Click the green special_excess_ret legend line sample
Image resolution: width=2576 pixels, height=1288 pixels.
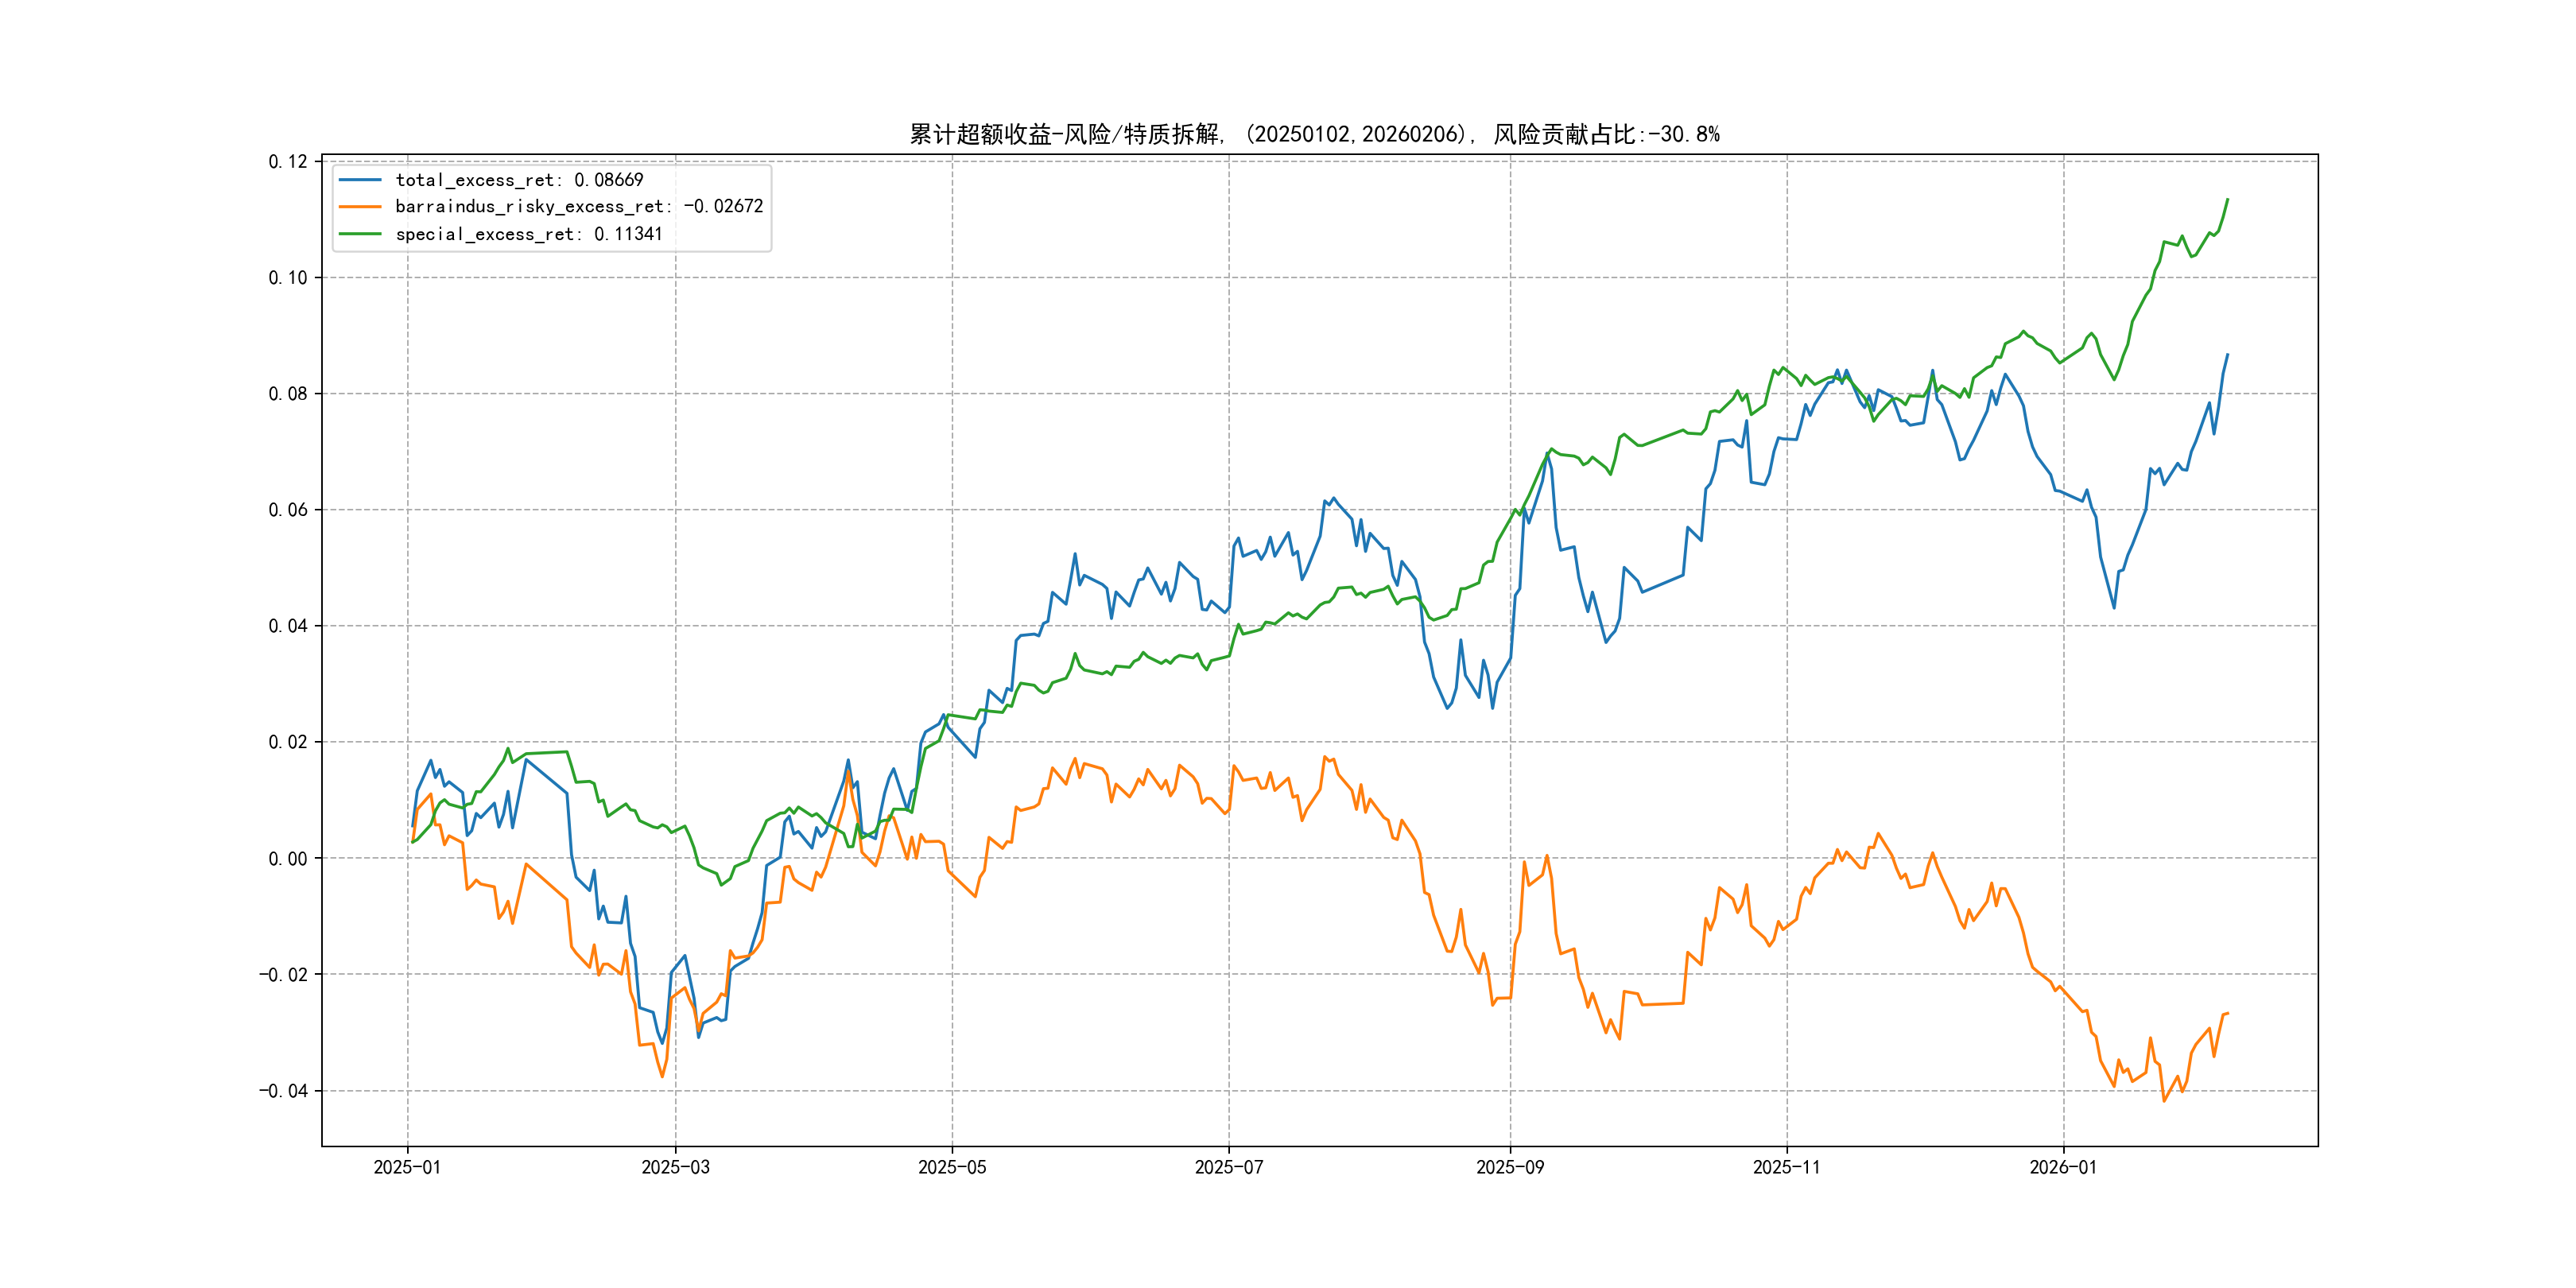(360, 234)
